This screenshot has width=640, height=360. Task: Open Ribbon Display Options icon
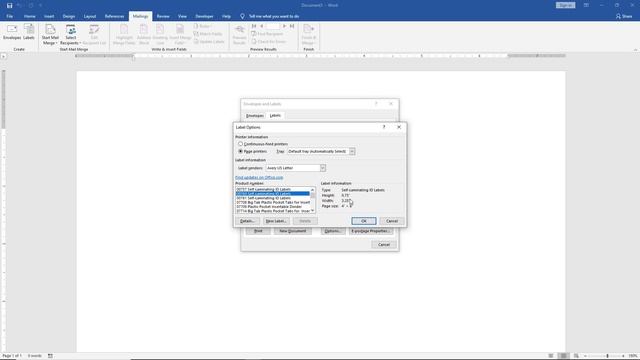point(586,5)
